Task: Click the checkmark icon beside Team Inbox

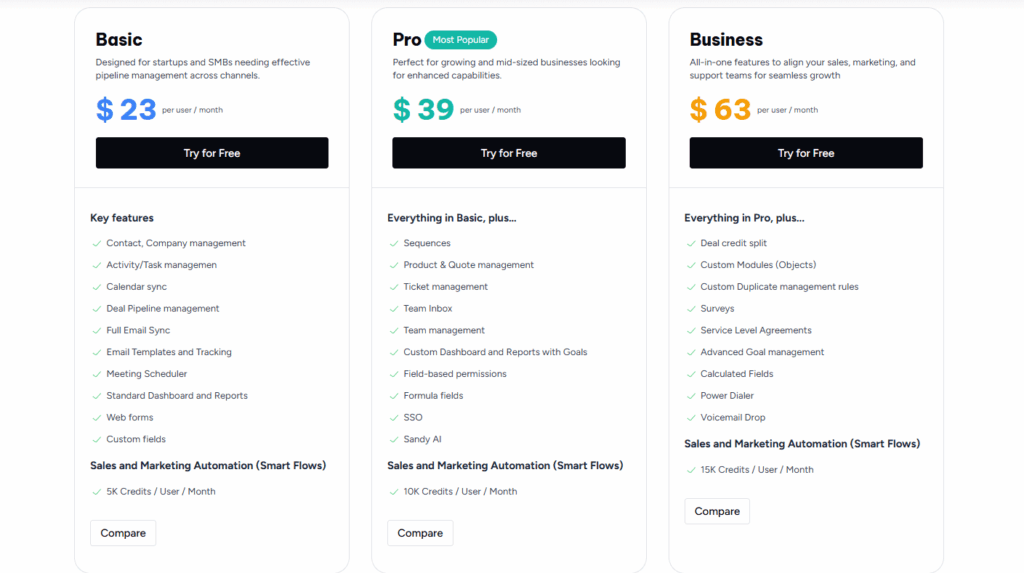Action: pos(393,309)
